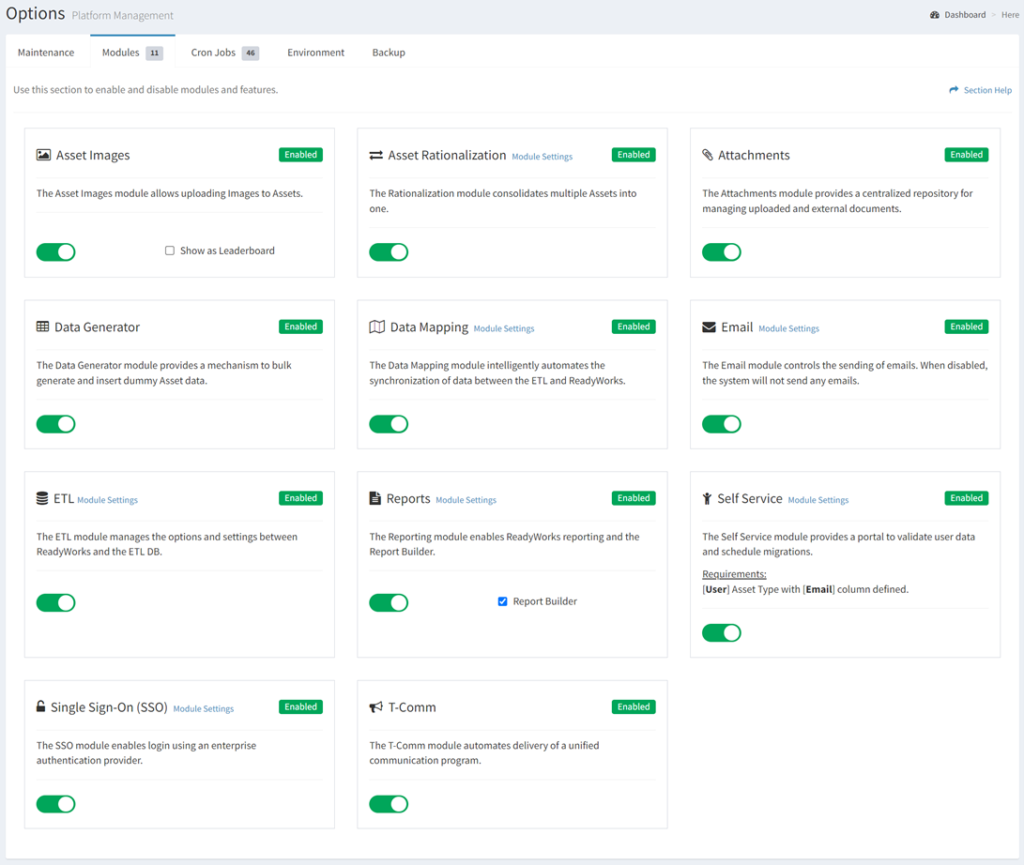The image size is (1024, 865).
Task: Open the Backup tab
Action: point(388,52)
